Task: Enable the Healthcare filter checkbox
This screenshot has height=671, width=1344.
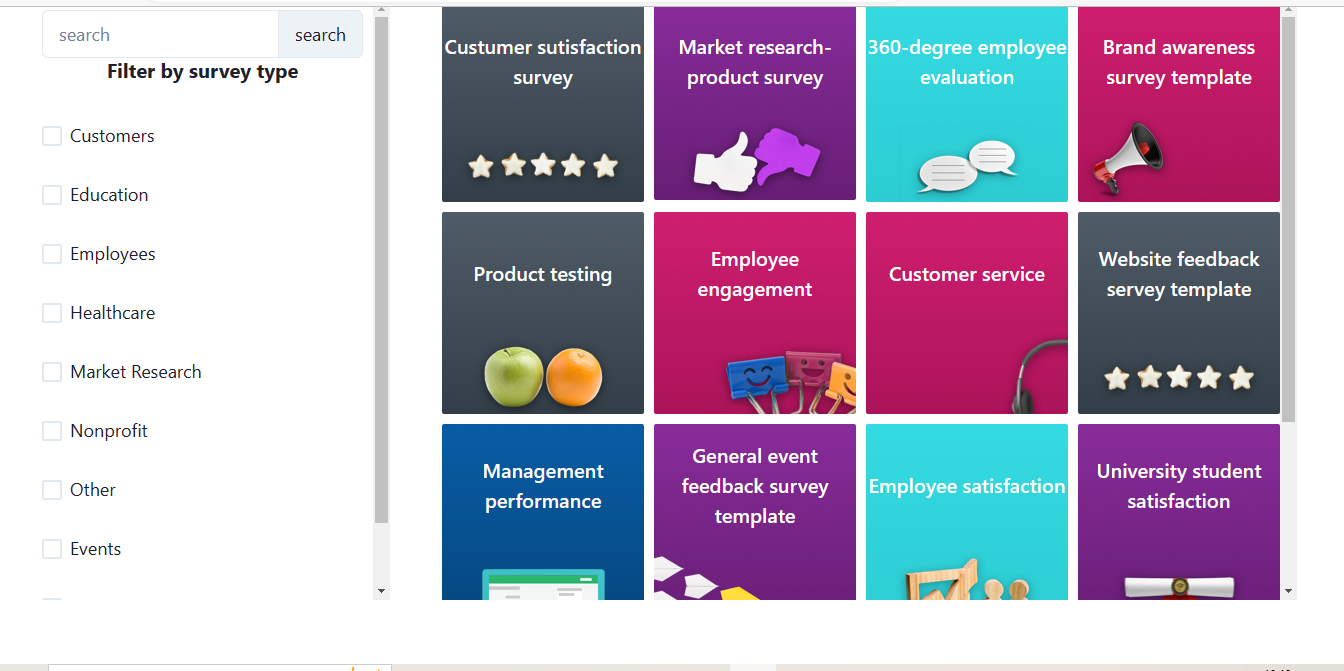Action: [x=52, y=313]
